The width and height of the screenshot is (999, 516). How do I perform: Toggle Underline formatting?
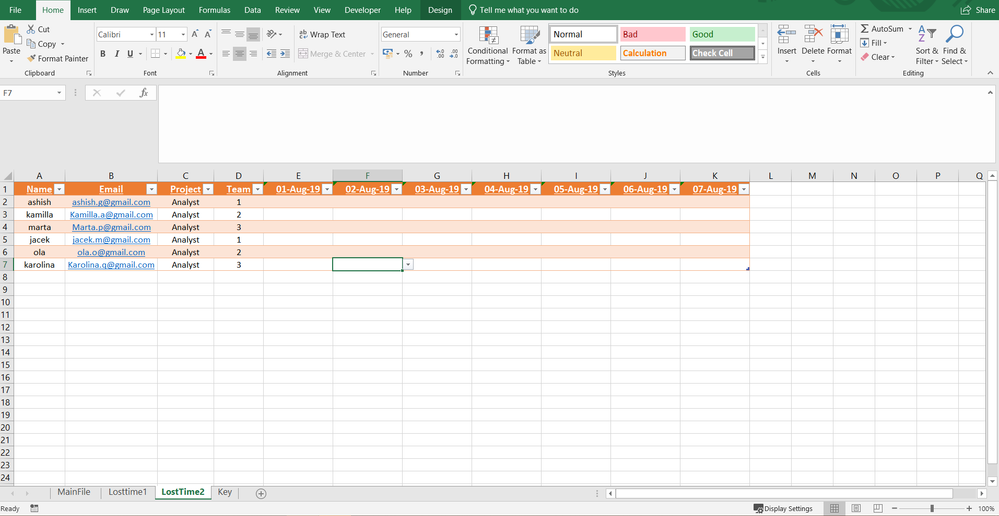tap(130, 54)
